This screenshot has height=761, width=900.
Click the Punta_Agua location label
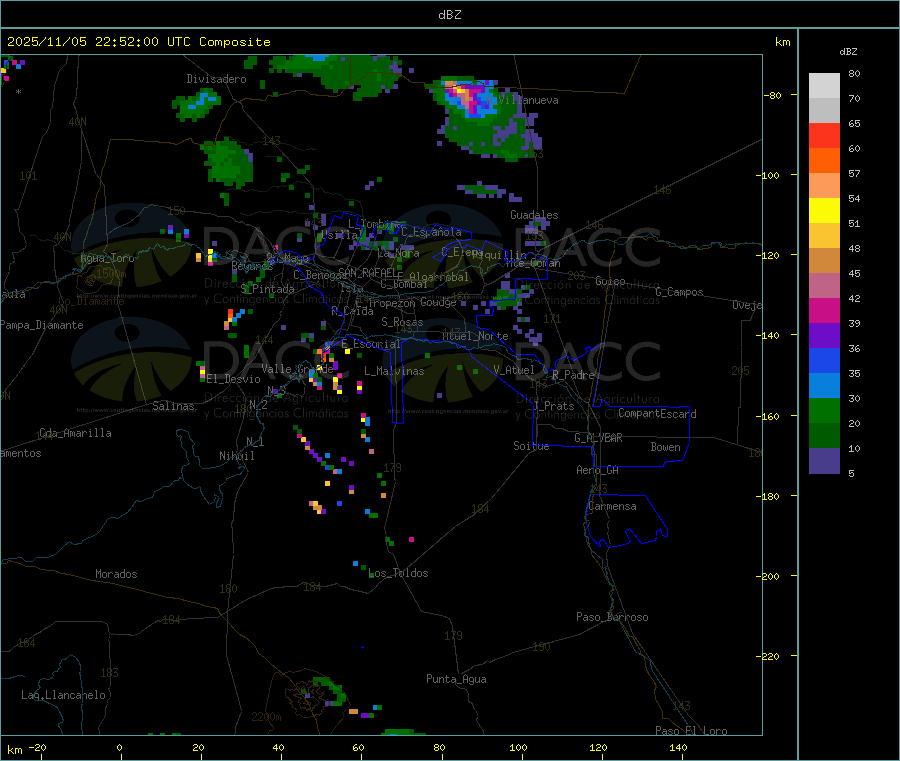tap(456, 680)
